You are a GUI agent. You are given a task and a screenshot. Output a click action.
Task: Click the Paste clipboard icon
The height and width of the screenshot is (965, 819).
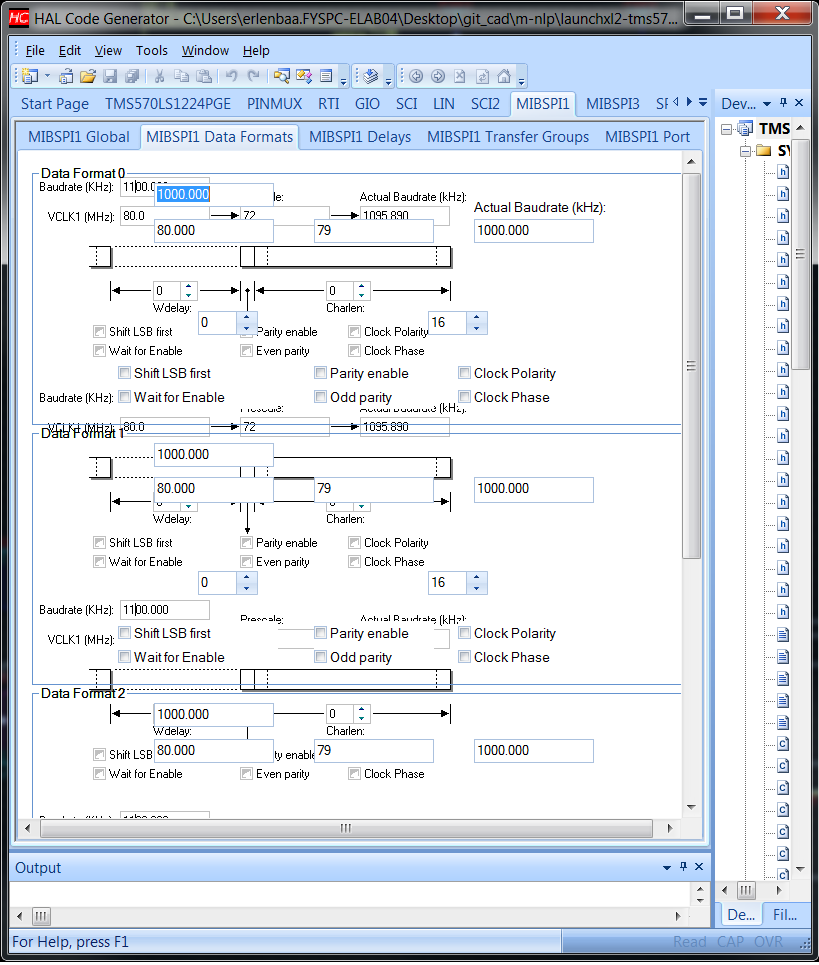204,76
